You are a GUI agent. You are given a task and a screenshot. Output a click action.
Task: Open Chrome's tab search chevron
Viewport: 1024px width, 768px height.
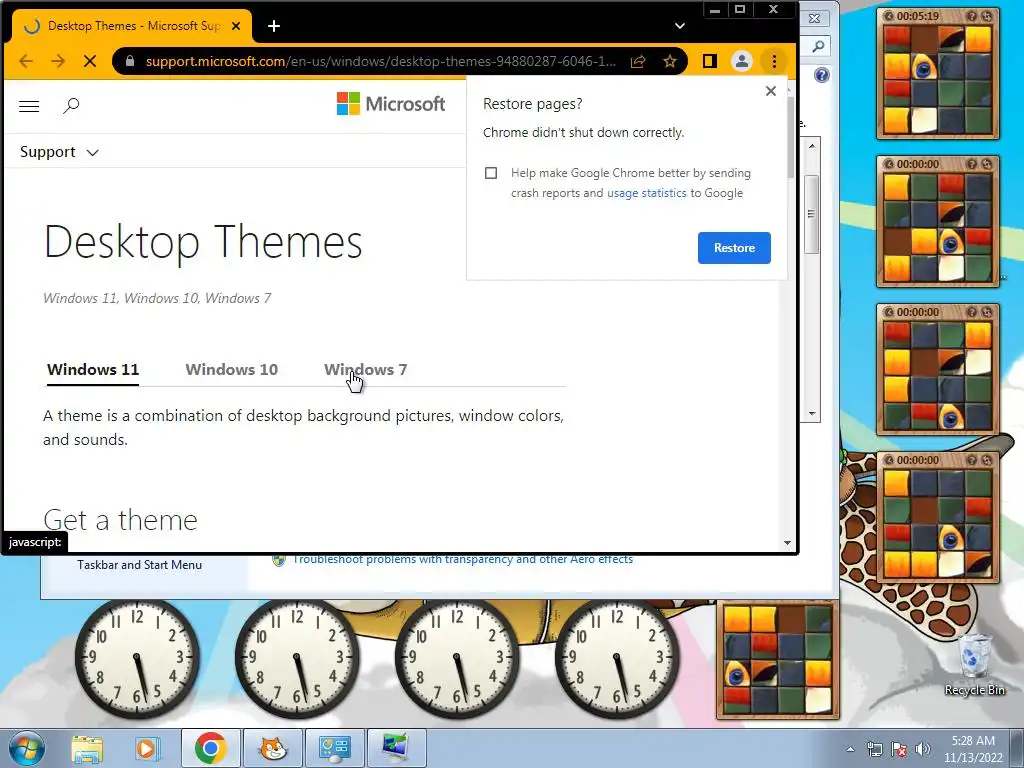tap(680, 26)
